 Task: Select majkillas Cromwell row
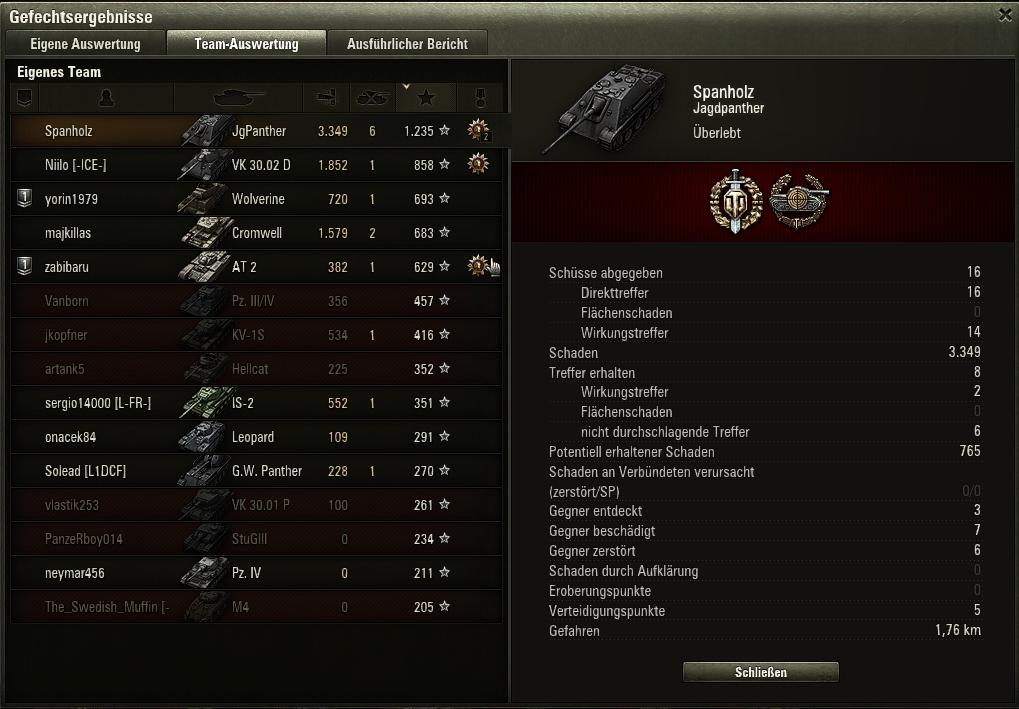(257, 233)
